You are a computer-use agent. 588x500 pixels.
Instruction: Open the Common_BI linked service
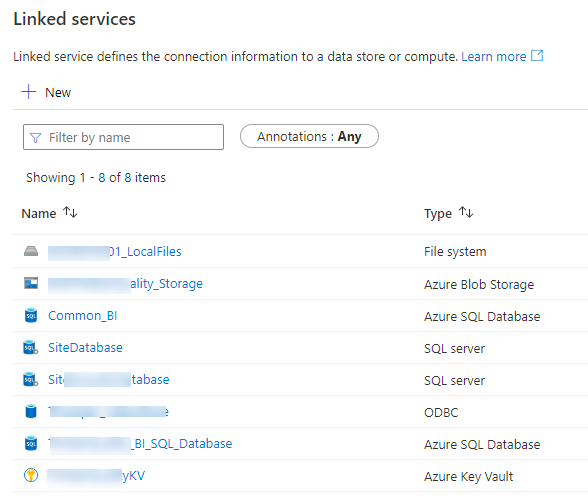[x=82, y=316]
